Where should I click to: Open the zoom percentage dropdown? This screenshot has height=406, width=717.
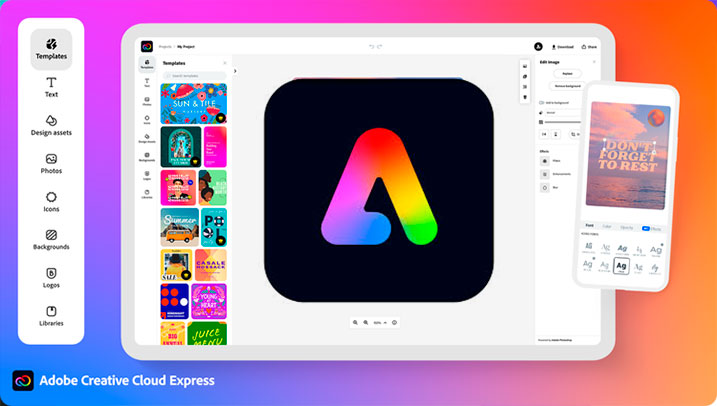coord(380,322)
